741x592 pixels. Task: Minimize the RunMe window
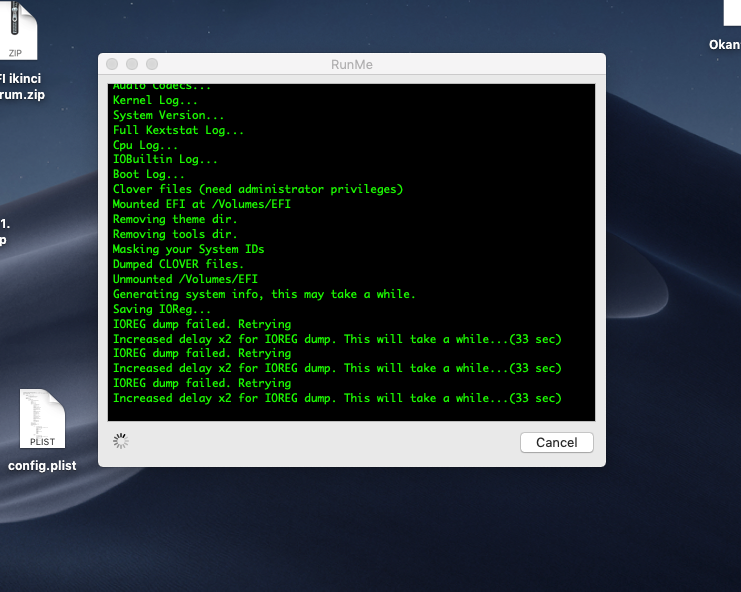133,65
